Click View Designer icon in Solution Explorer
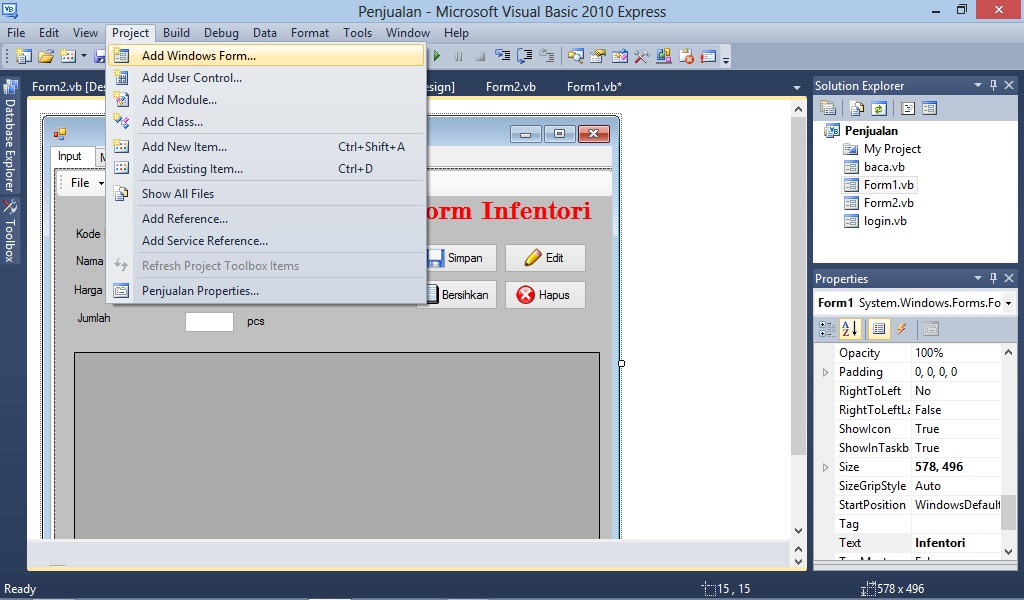This screenshot has width=1024, height=600. (x=929, y=108)
